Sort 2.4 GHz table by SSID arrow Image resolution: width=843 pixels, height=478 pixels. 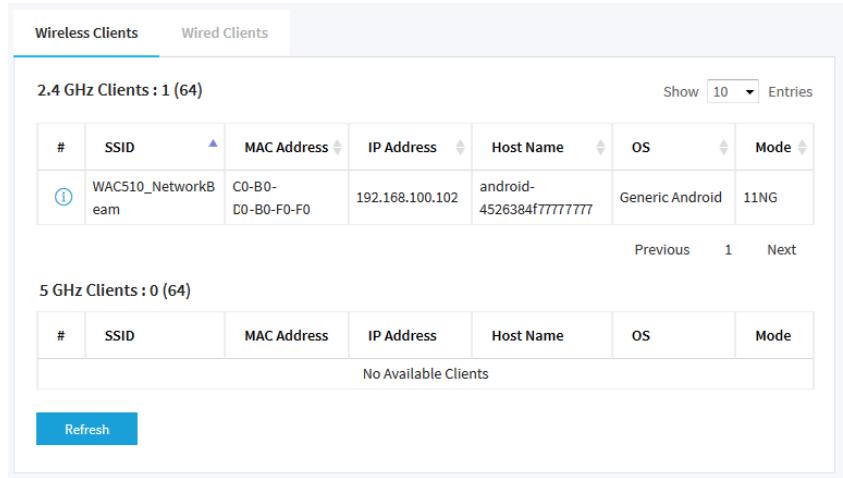click(213, 143)
